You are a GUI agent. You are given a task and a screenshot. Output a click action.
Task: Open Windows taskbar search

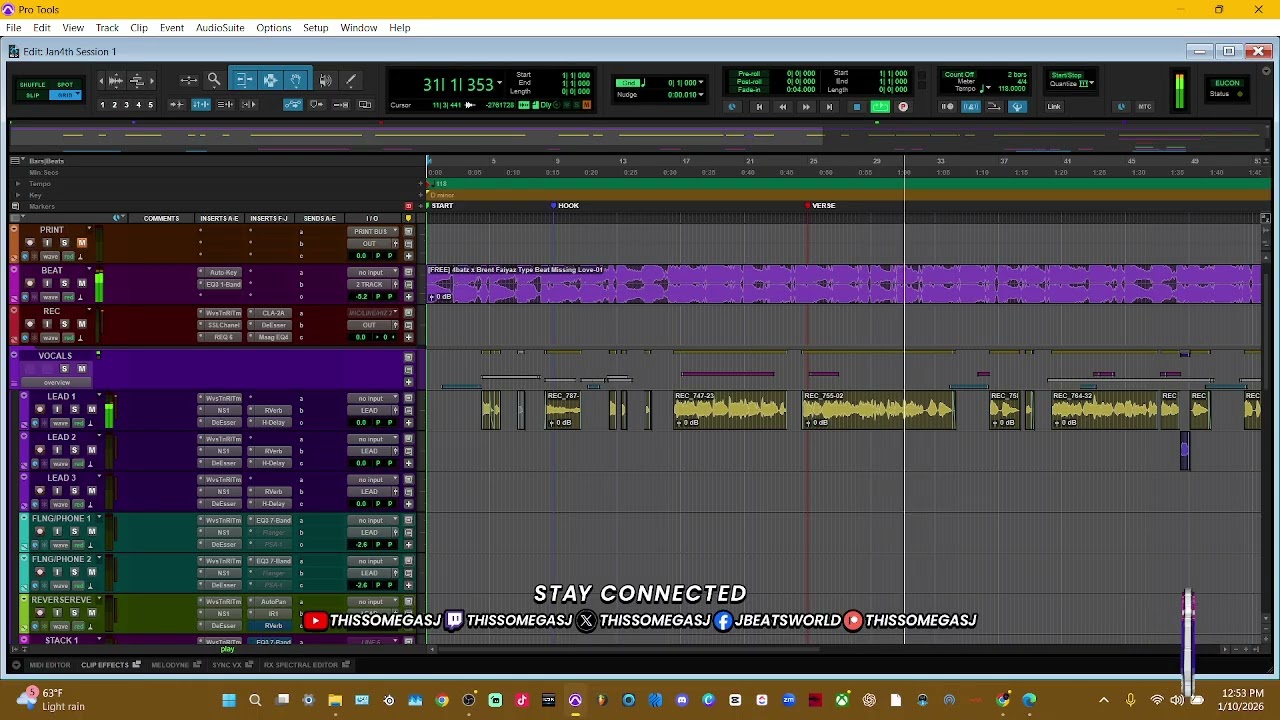(x=255, y=700)
